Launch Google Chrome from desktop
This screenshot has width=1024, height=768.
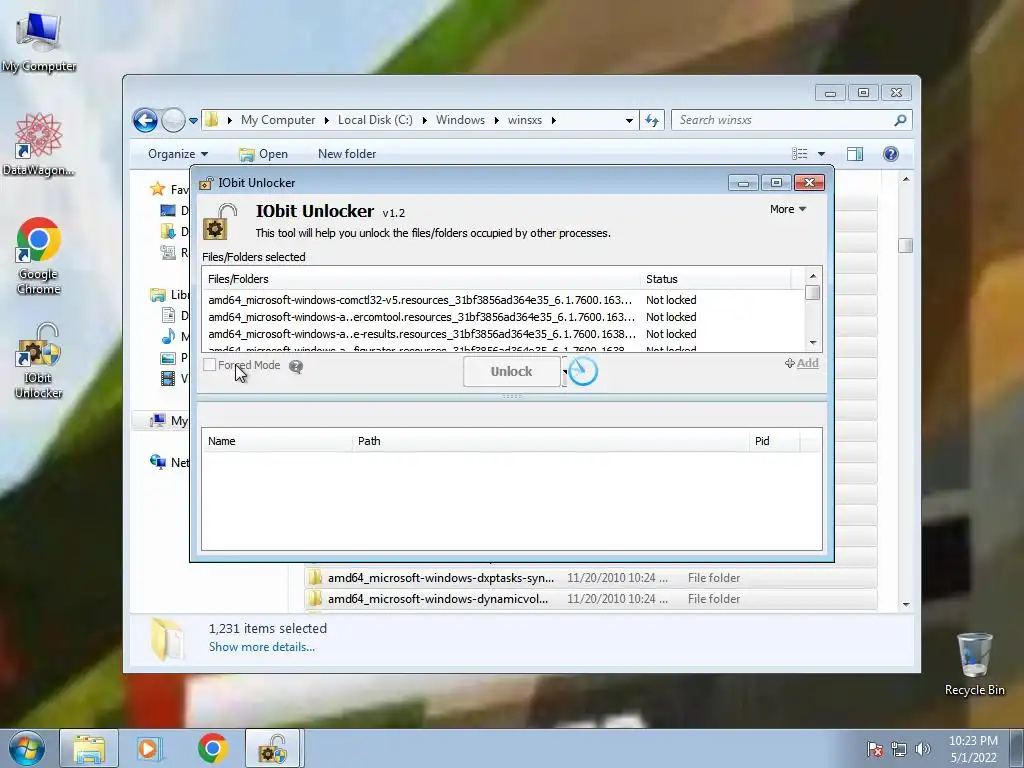(39, 255)
